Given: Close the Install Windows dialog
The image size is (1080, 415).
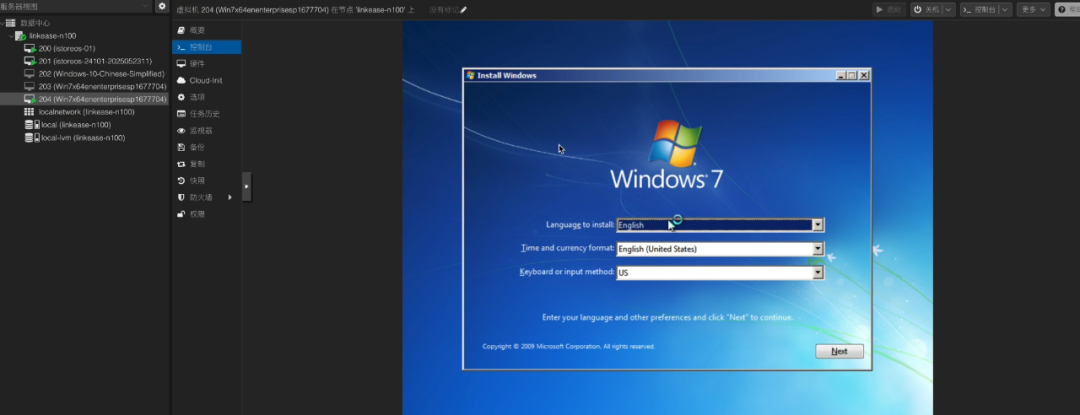Looking at the screenshot, I should tap(864, 76).
